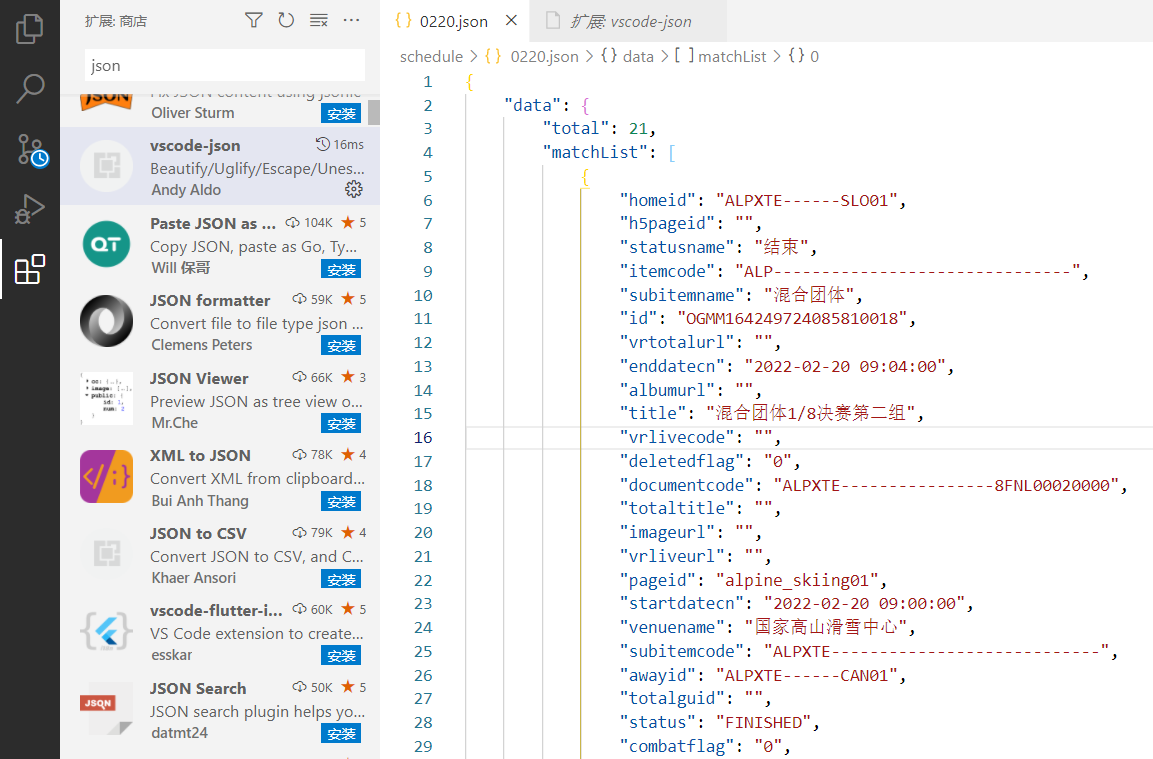Image resolution: width=1153 pixels, height=759 pixels.
Task: Install the JSON Search extension
Action: pos(340,734)
